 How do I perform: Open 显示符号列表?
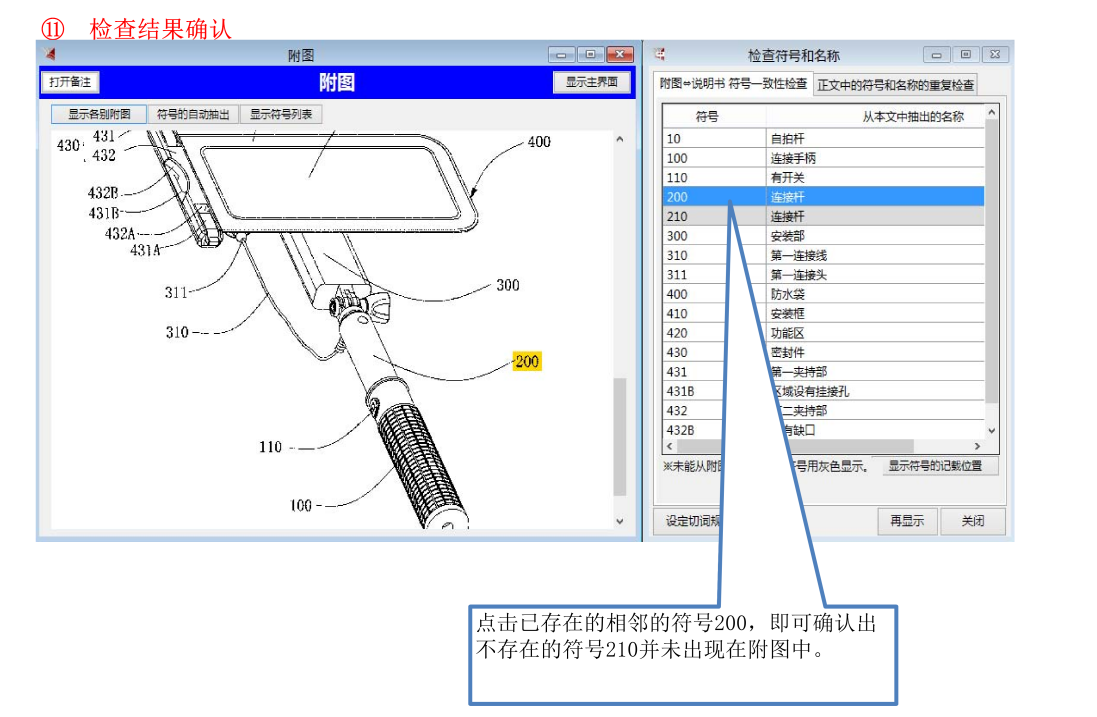pyautogui.click(x=281, y=114)
